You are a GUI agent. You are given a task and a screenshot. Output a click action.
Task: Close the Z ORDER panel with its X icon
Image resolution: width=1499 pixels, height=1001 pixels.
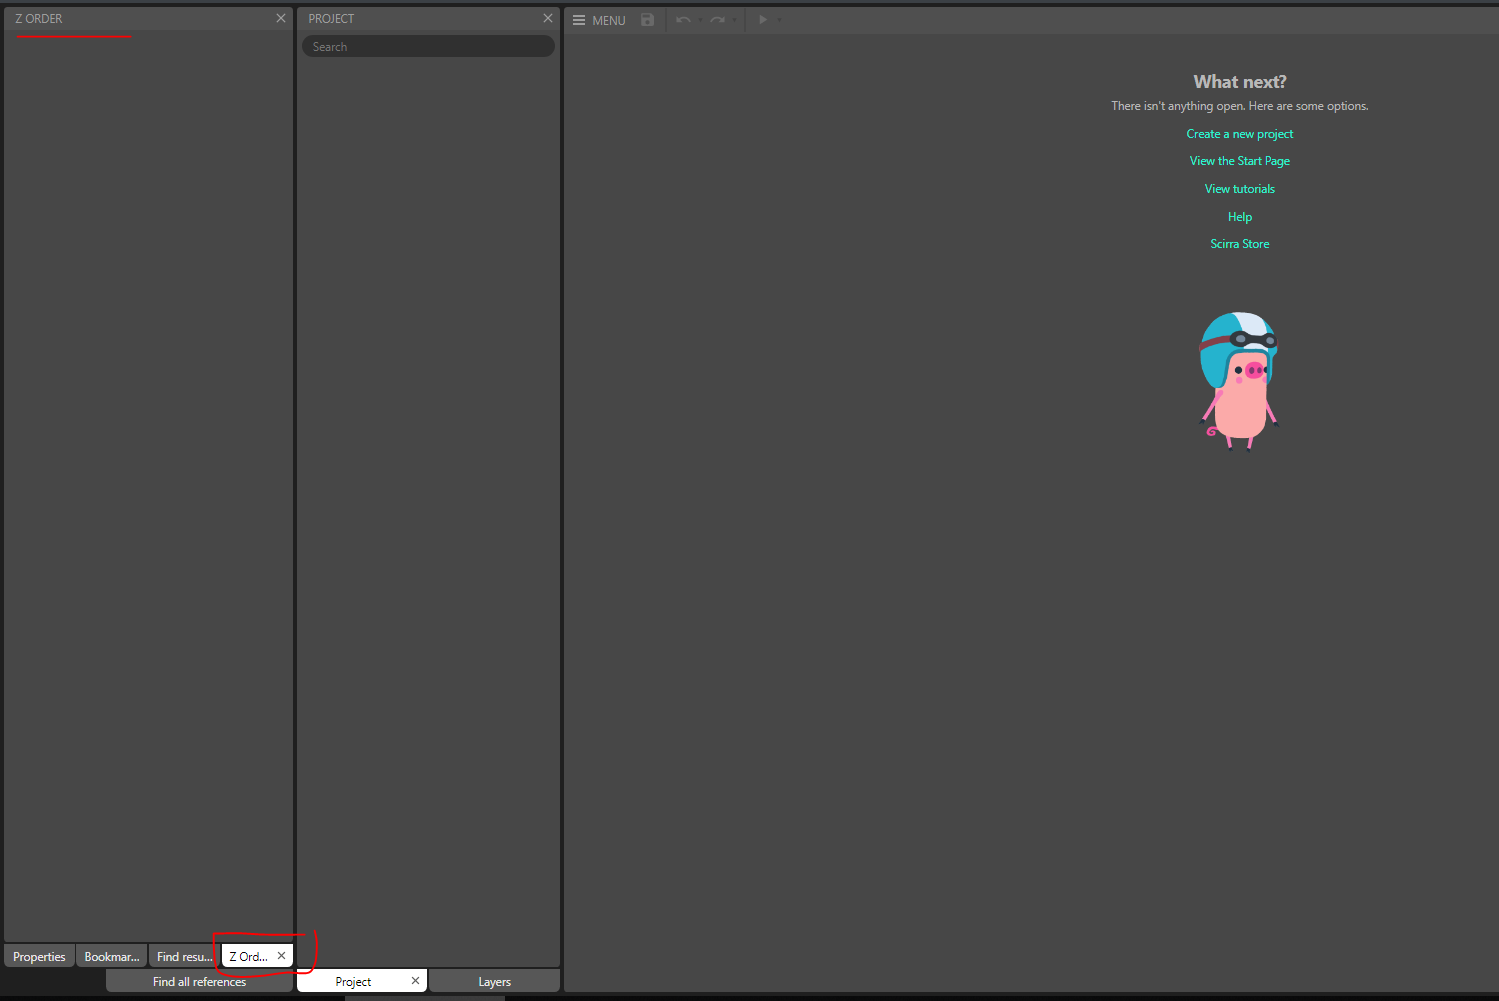tap(281, 17)
